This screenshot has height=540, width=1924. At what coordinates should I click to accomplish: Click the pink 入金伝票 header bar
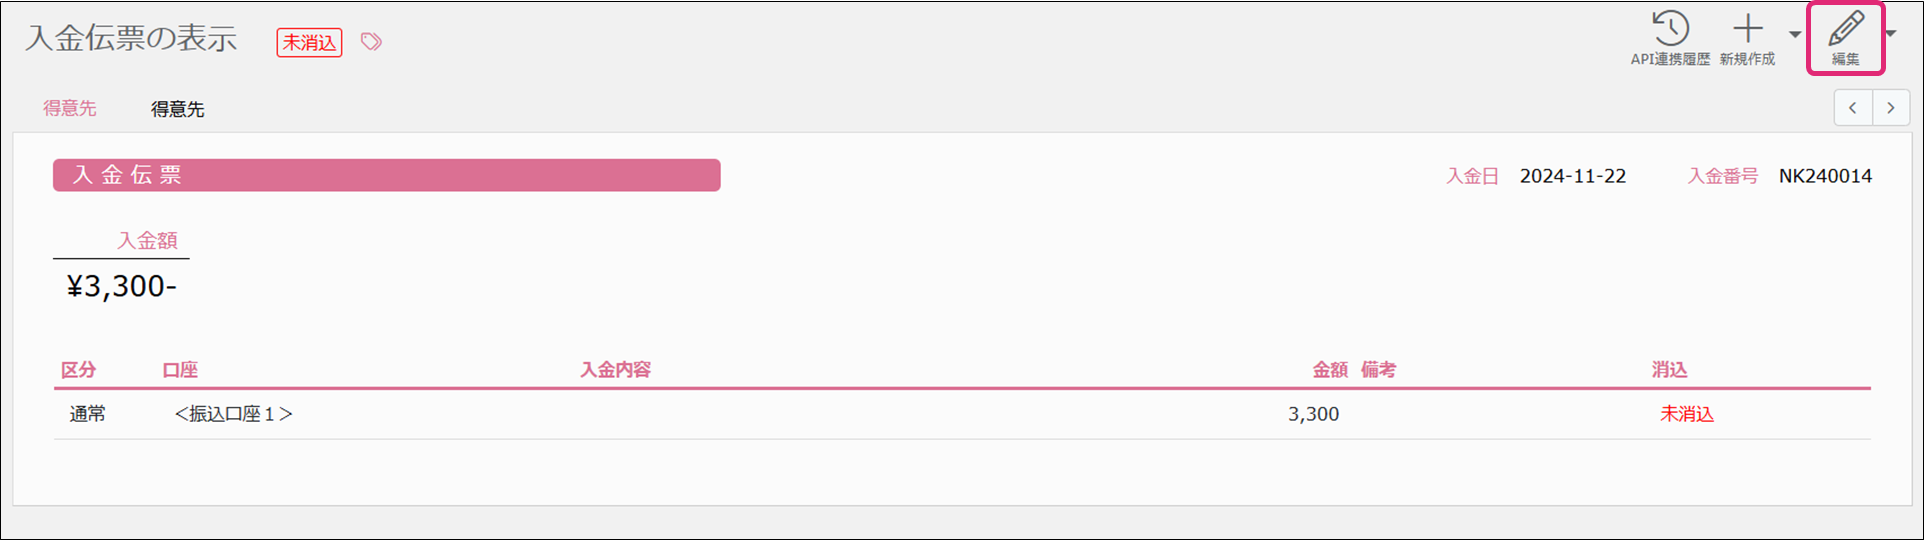tap(386, 175)
